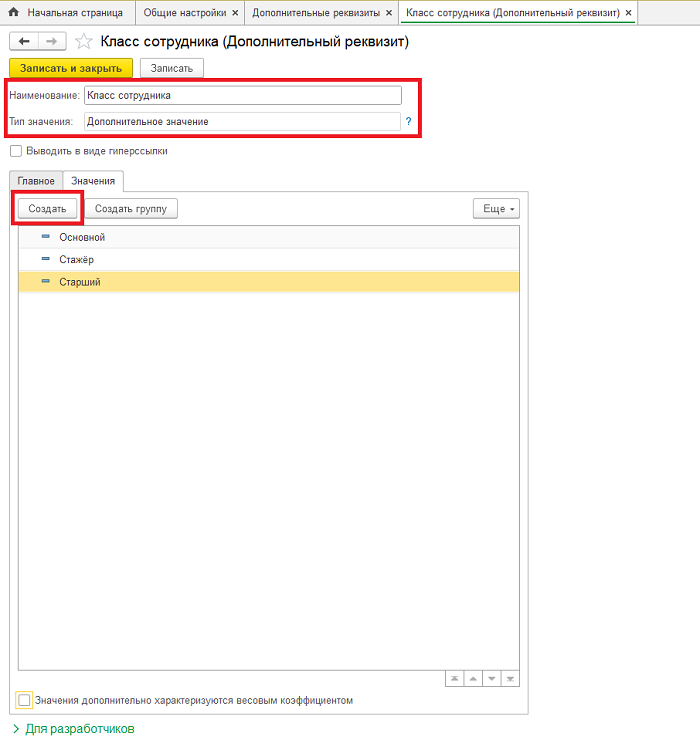Click the move-down arrow icon below list
700x740 pixels.
pos(491,679)
